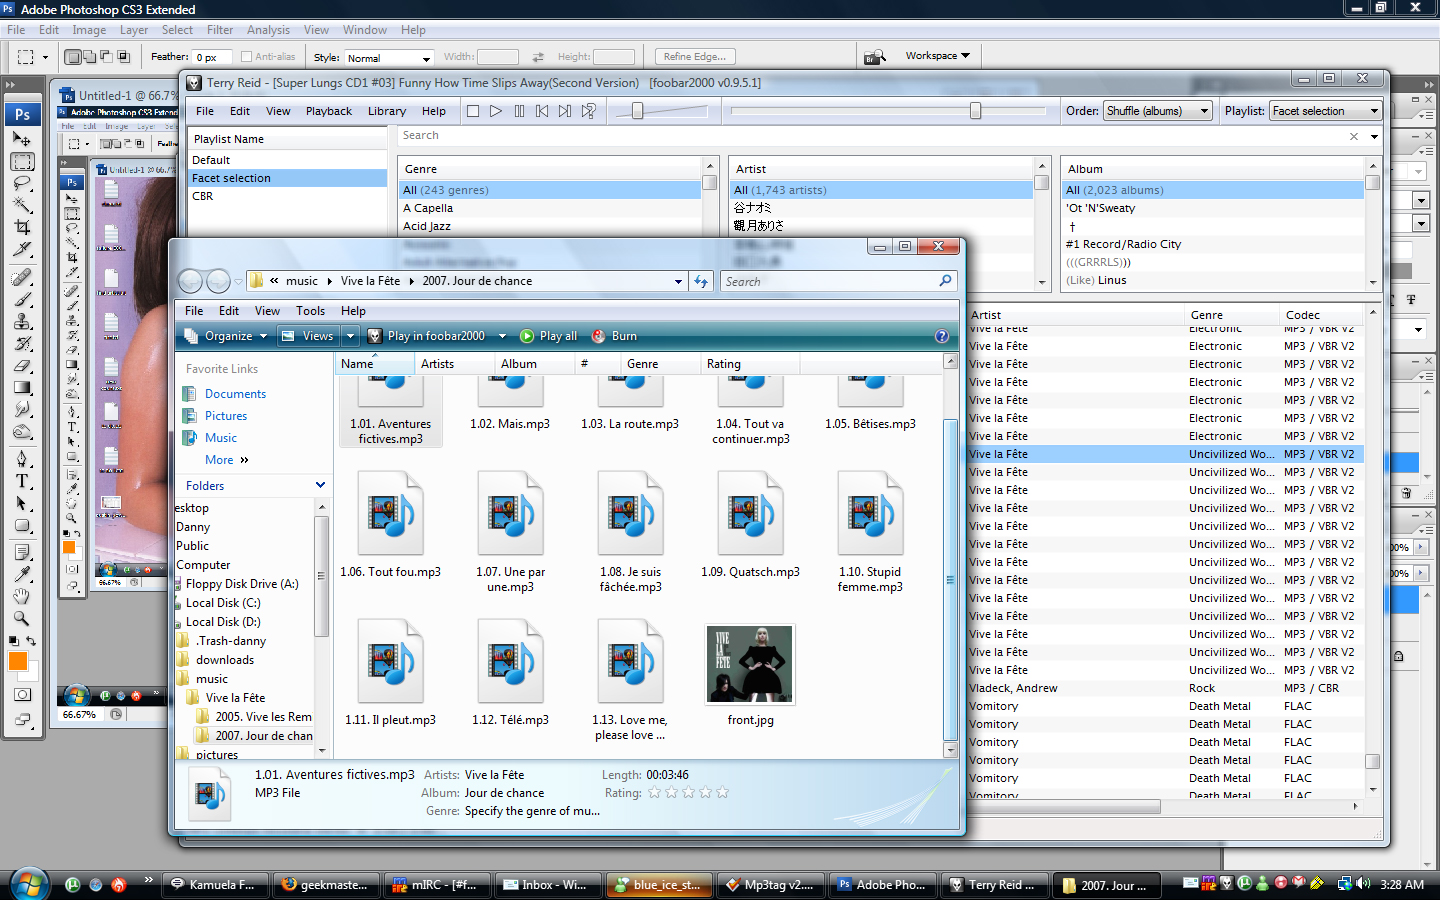Expand the Explorer address bar history dropdown
Viewport: 1440px width, 900px height.
click(678, 282)
